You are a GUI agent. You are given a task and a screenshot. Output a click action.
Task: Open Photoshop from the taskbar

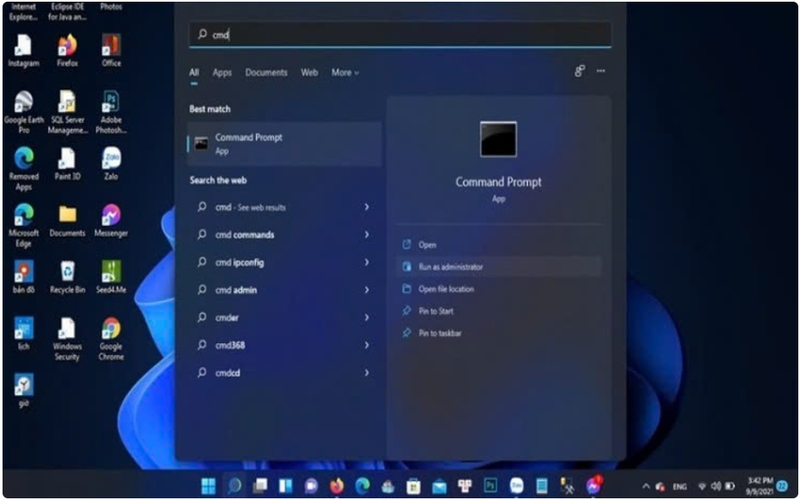tap(490, 486)
